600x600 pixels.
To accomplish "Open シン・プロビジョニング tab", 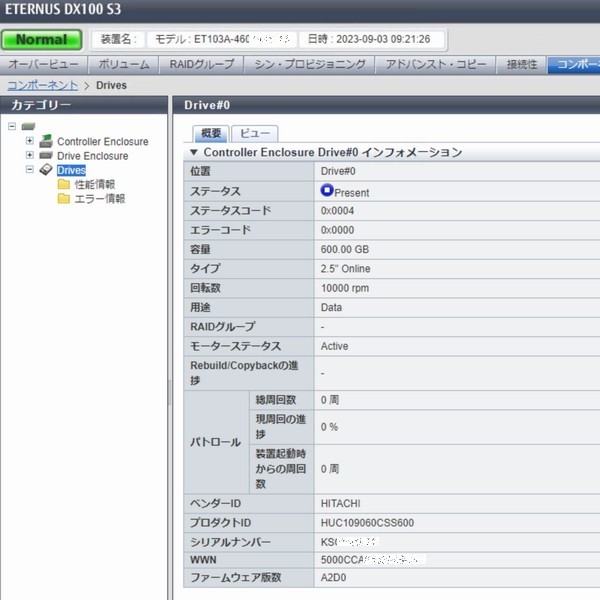I will [x=310, y=64].
